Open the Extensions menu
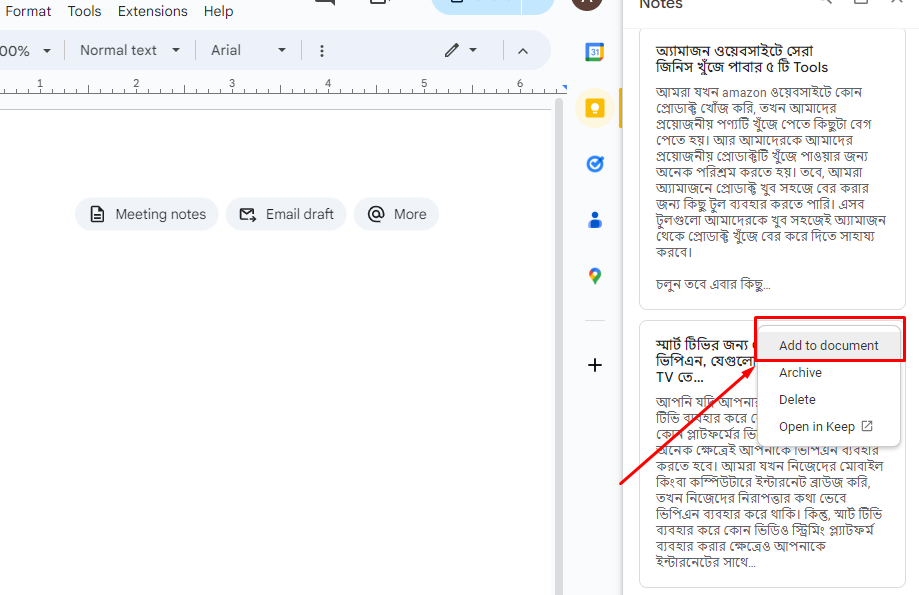Image resolution: width=919 pixels, height=595 pixels. [152, 11]
